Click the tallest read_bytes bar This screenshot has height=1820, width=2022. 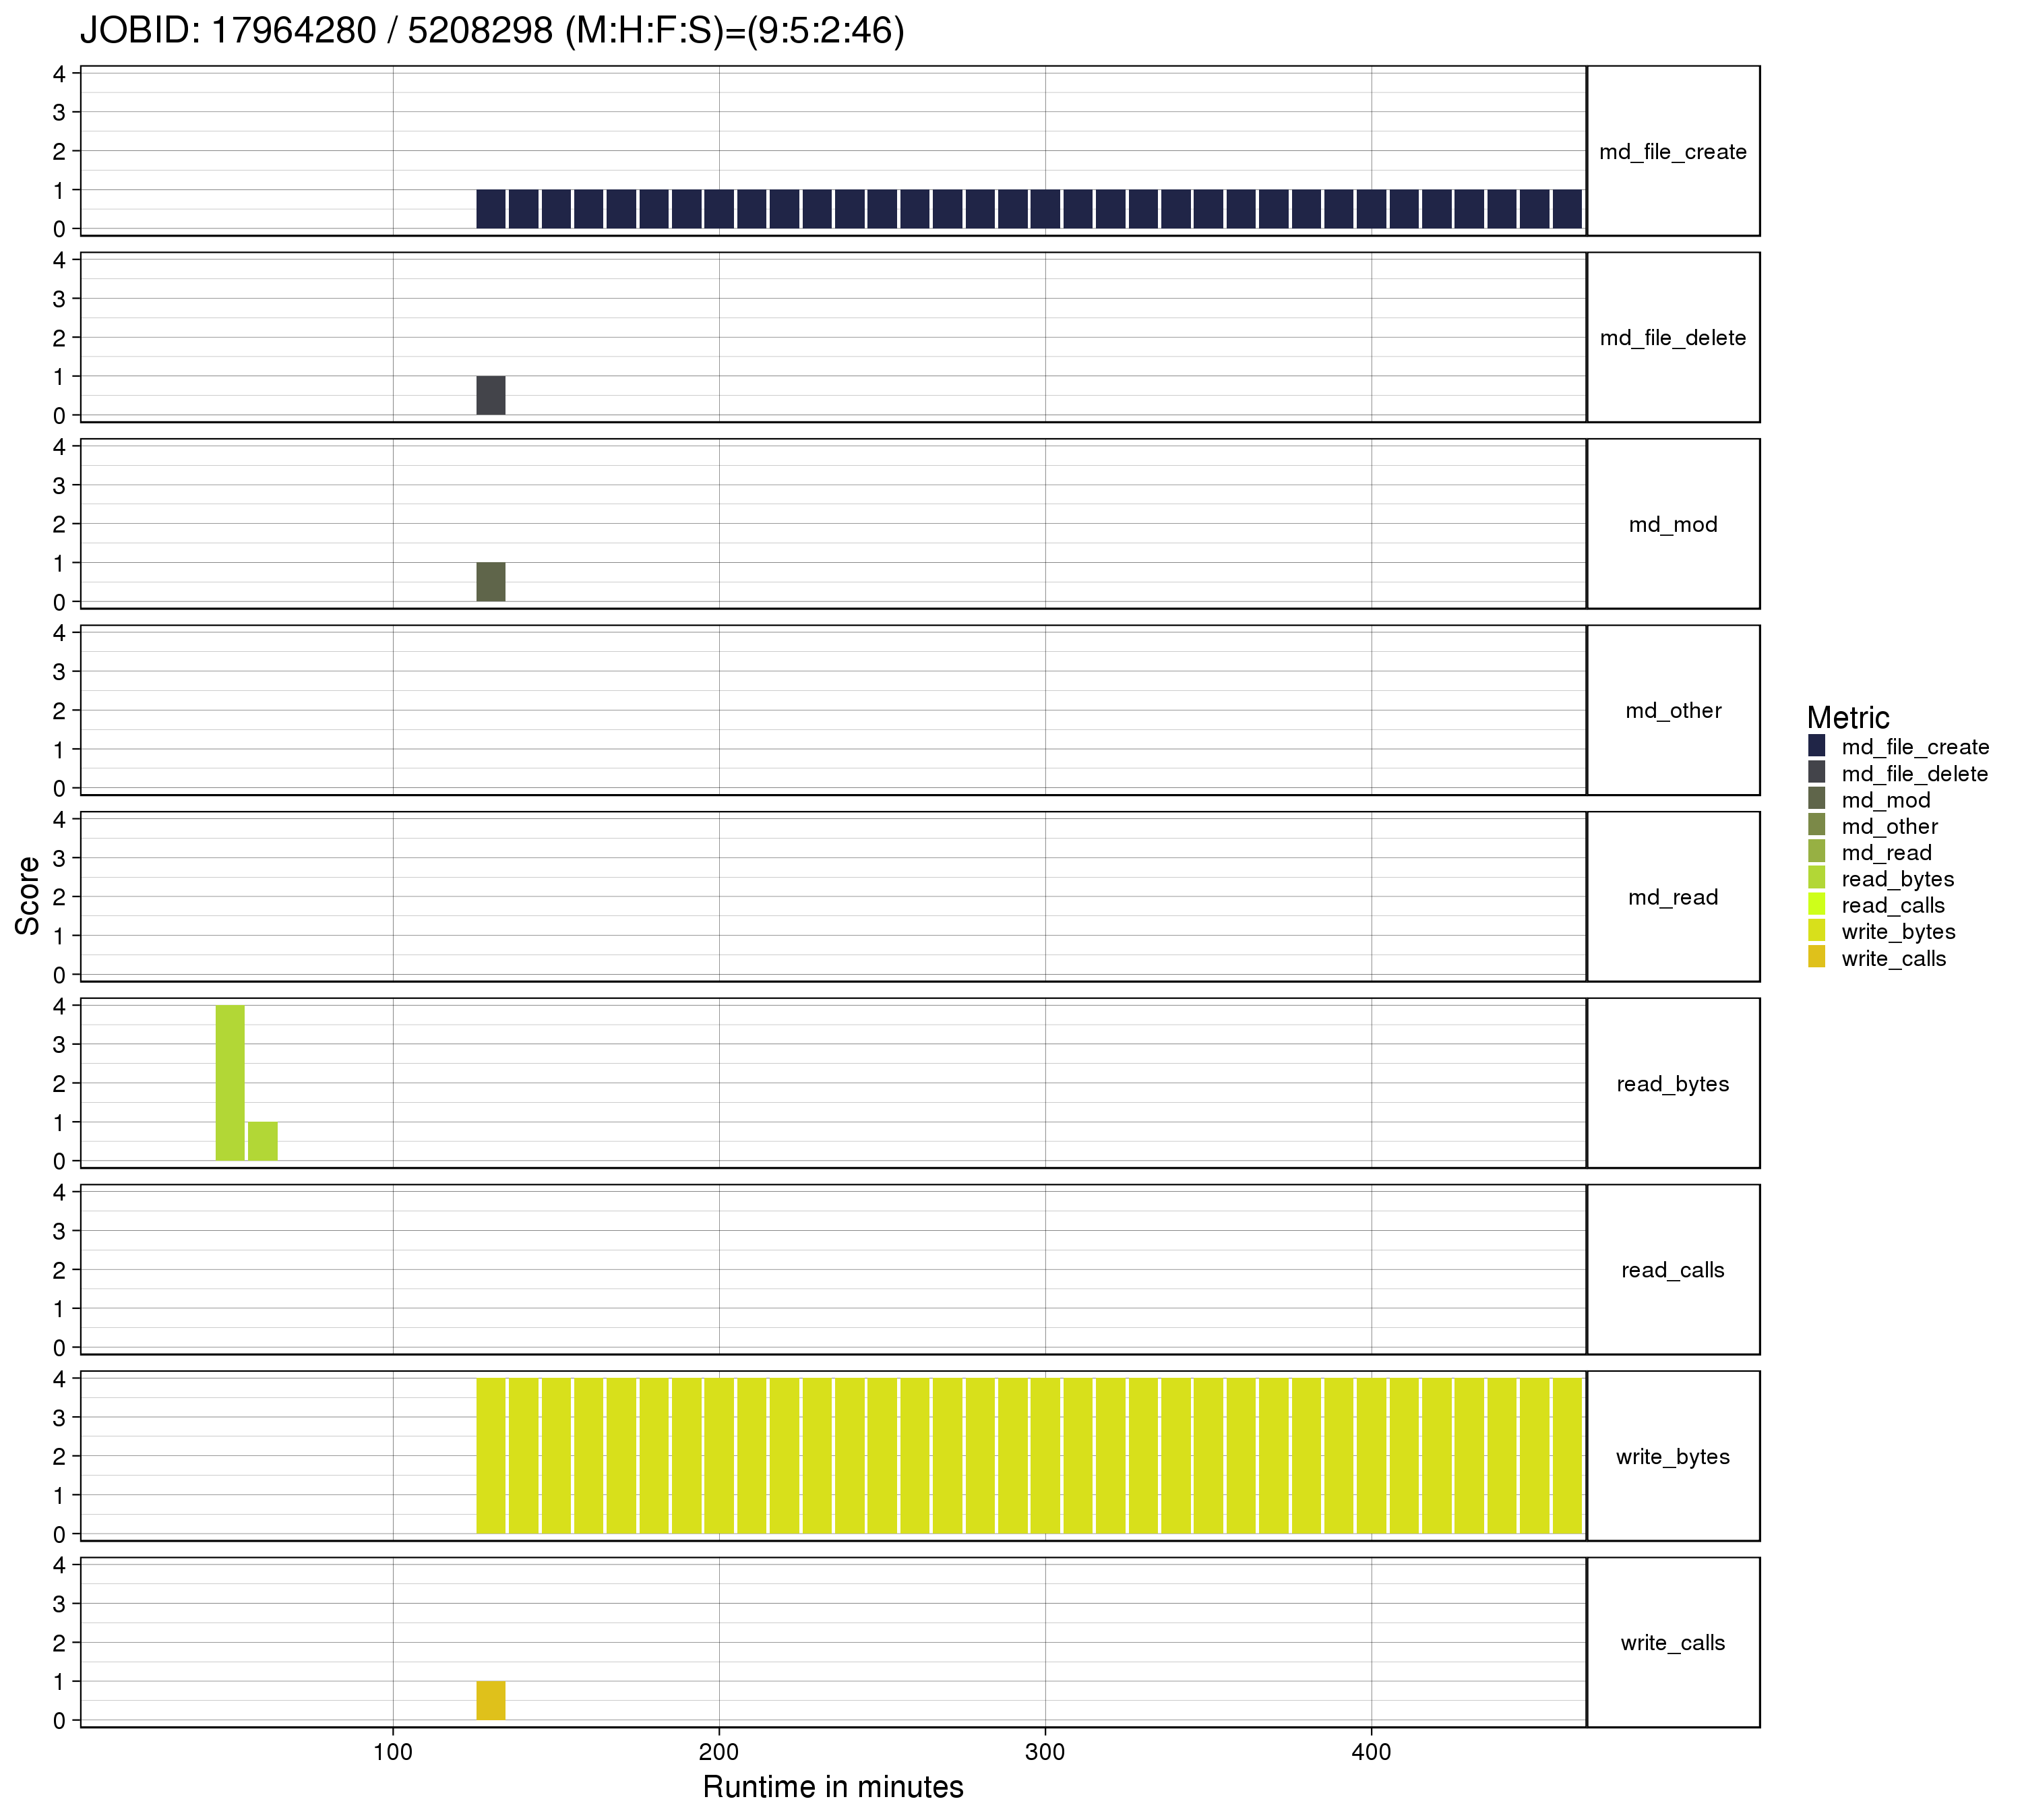coord(230,1083)
